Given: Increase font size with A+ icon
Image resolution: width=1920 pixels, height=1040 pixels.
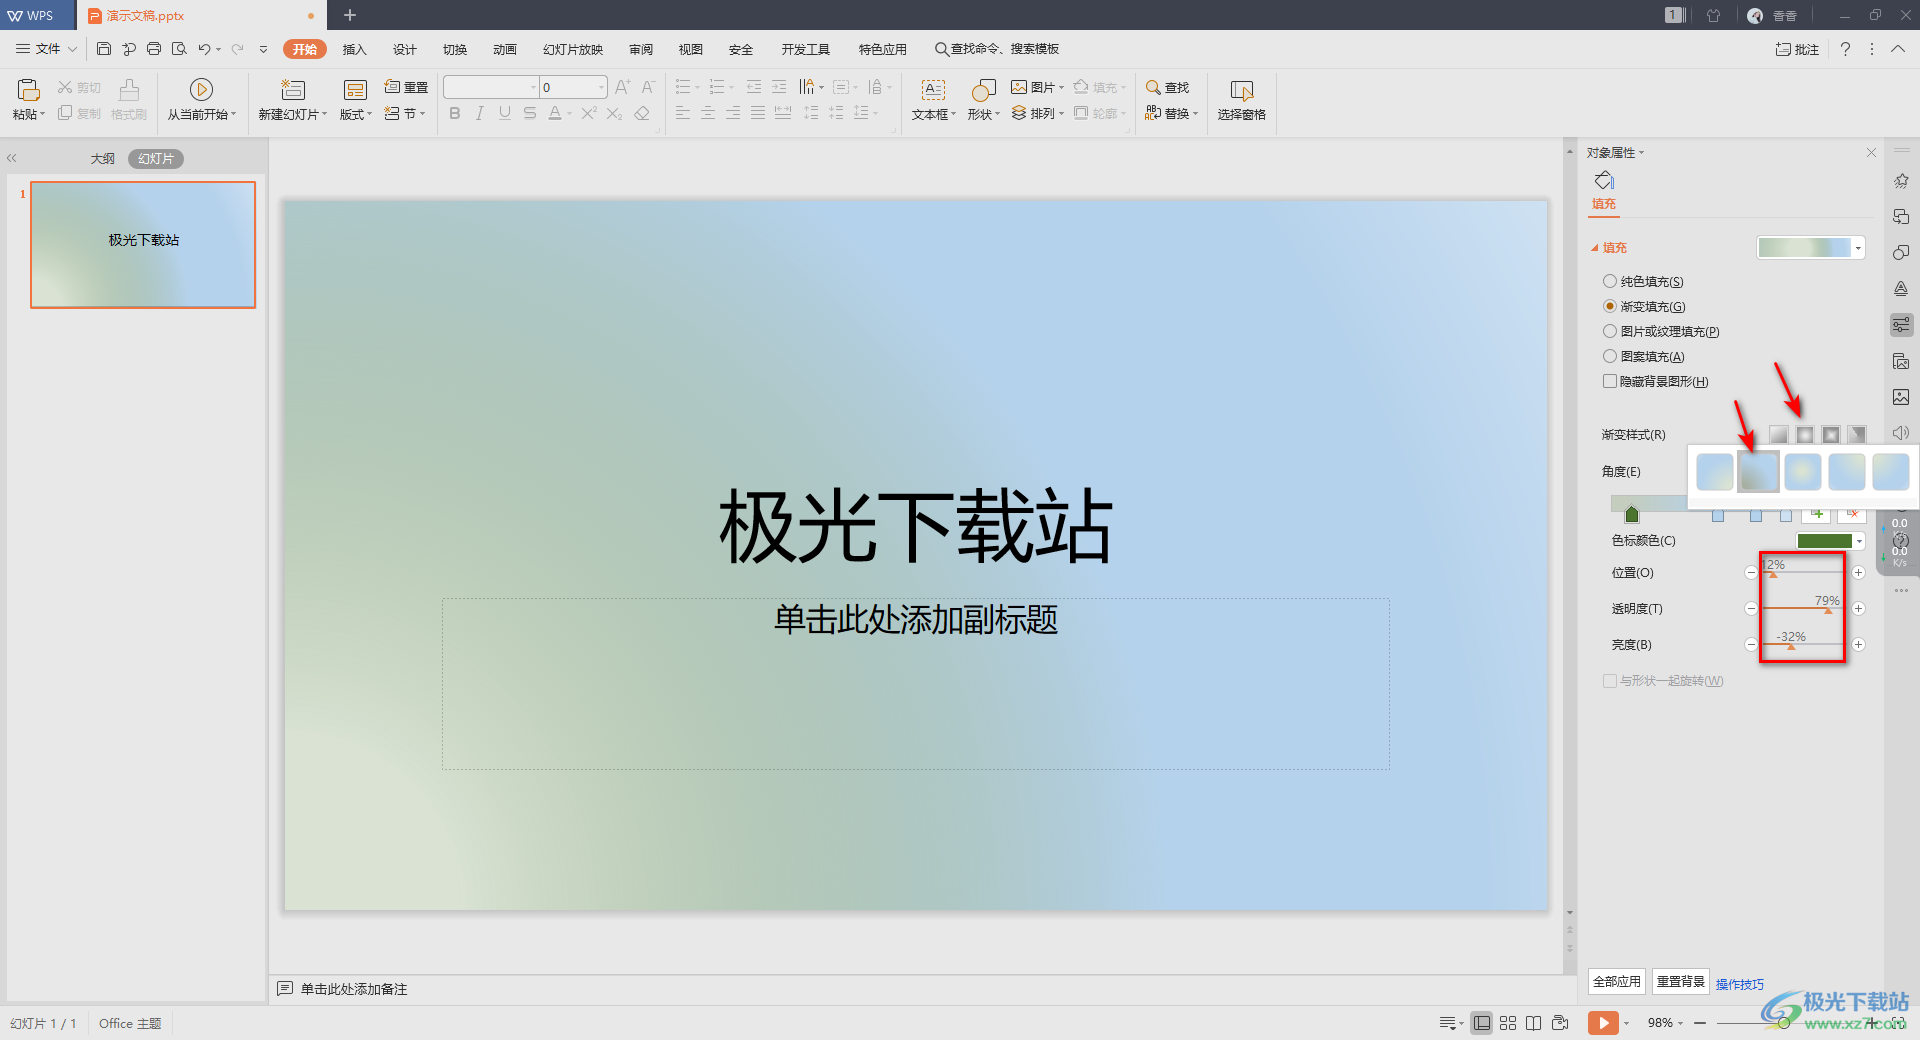Looking at the screenshot, I should [623, 87].
